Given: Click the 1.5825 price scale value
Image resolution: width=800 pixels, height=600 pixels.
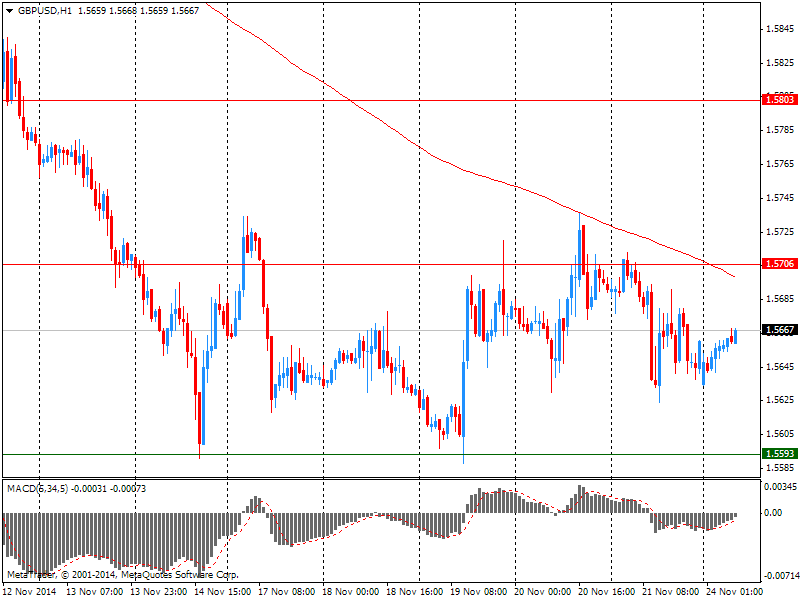Looking at the screenshot, I should coord(780,63).
